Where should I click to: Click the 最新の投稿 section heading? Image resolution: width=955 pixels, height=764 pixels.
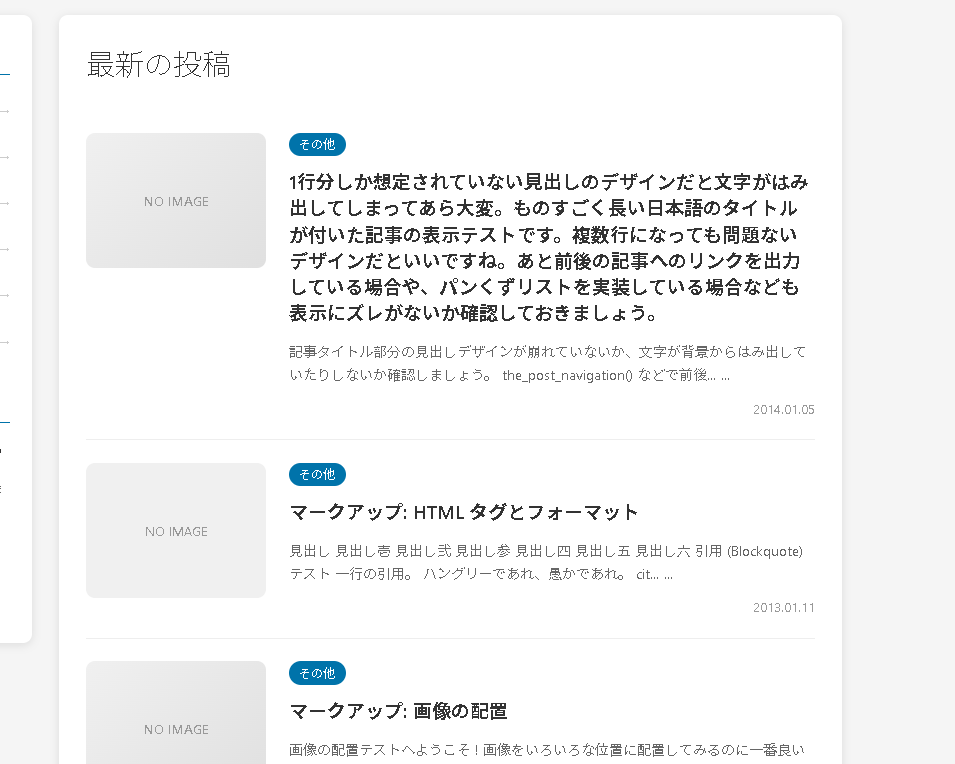click(x=159, y=64)
